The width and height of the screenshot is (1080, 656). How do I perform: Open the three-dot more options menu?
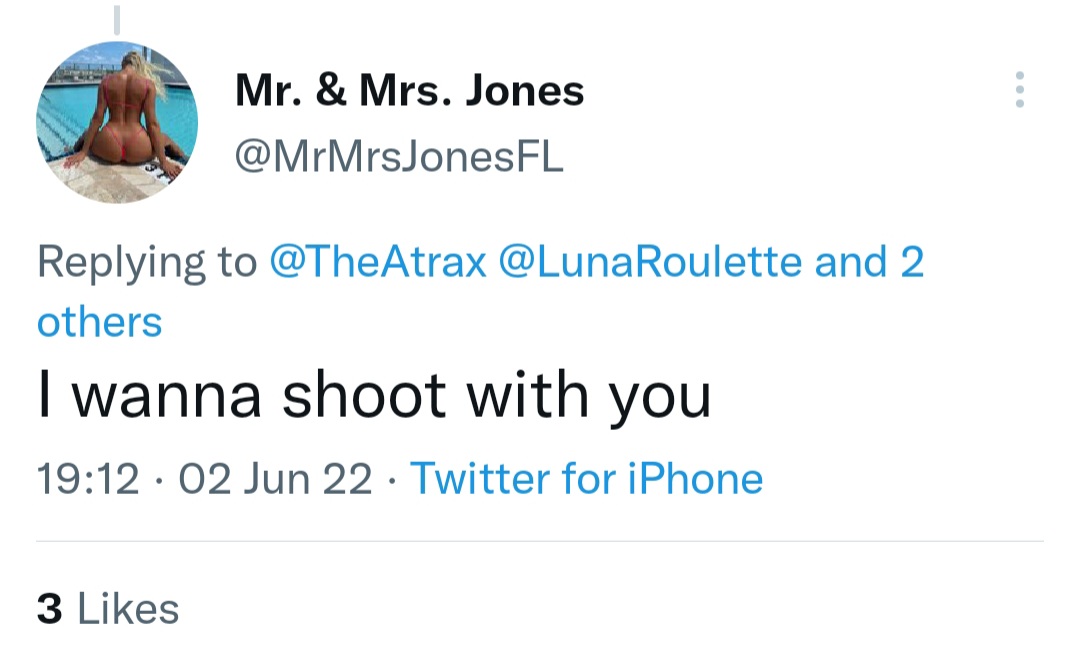click(x=1019, y=90)
